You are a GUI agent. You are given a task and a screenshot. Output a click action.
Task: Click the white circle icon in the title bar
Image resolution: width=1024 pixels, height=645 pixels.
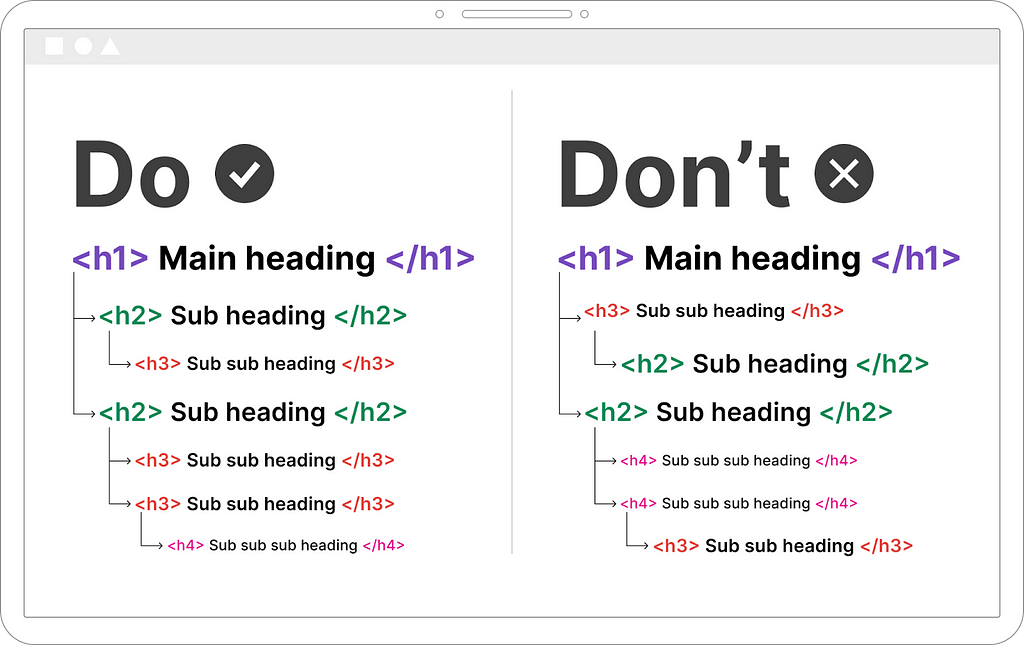83,46
